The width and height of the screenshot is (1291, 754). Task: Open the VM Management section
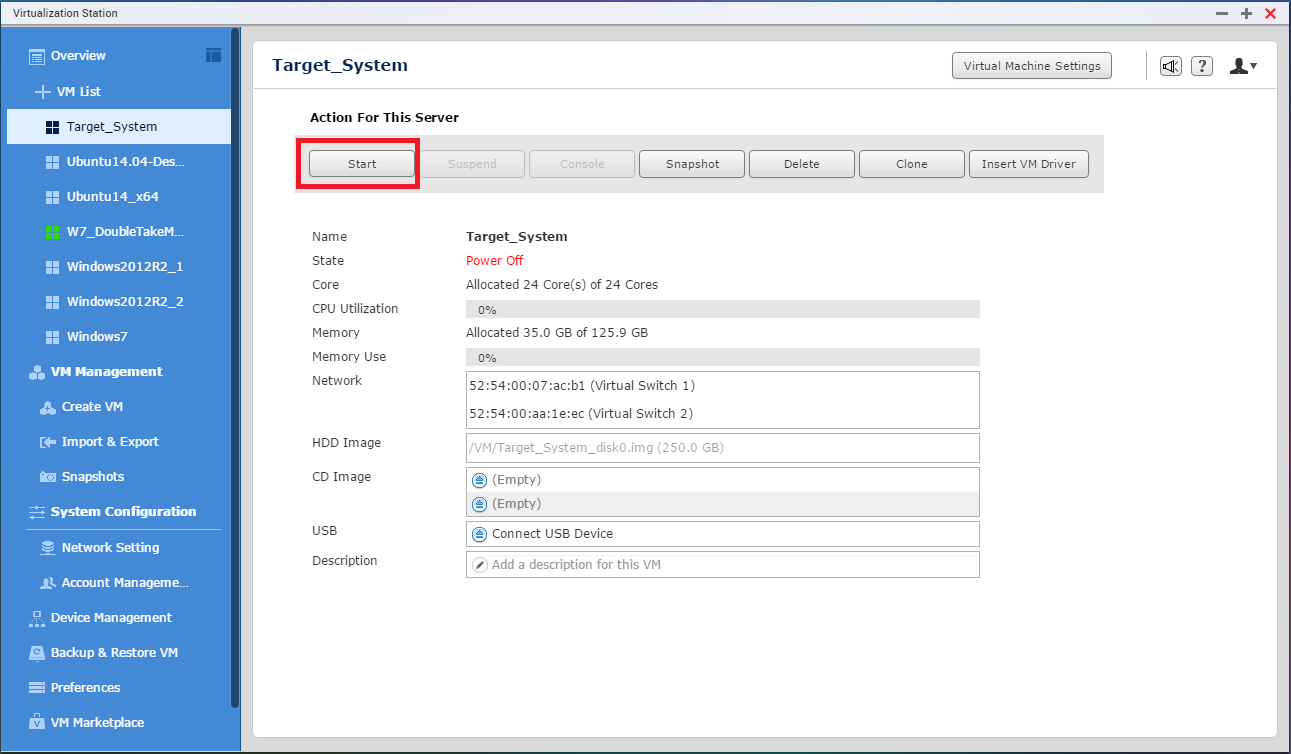click(x=106, y=371)
